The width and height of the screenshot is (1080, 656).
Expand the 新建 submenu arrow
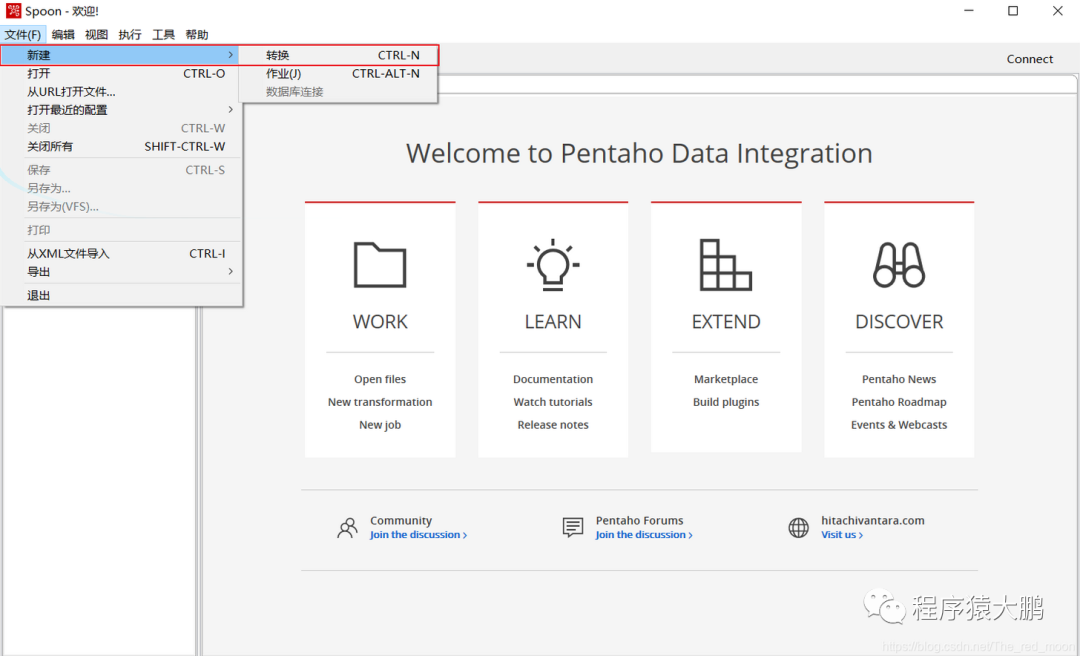(231, 55)
